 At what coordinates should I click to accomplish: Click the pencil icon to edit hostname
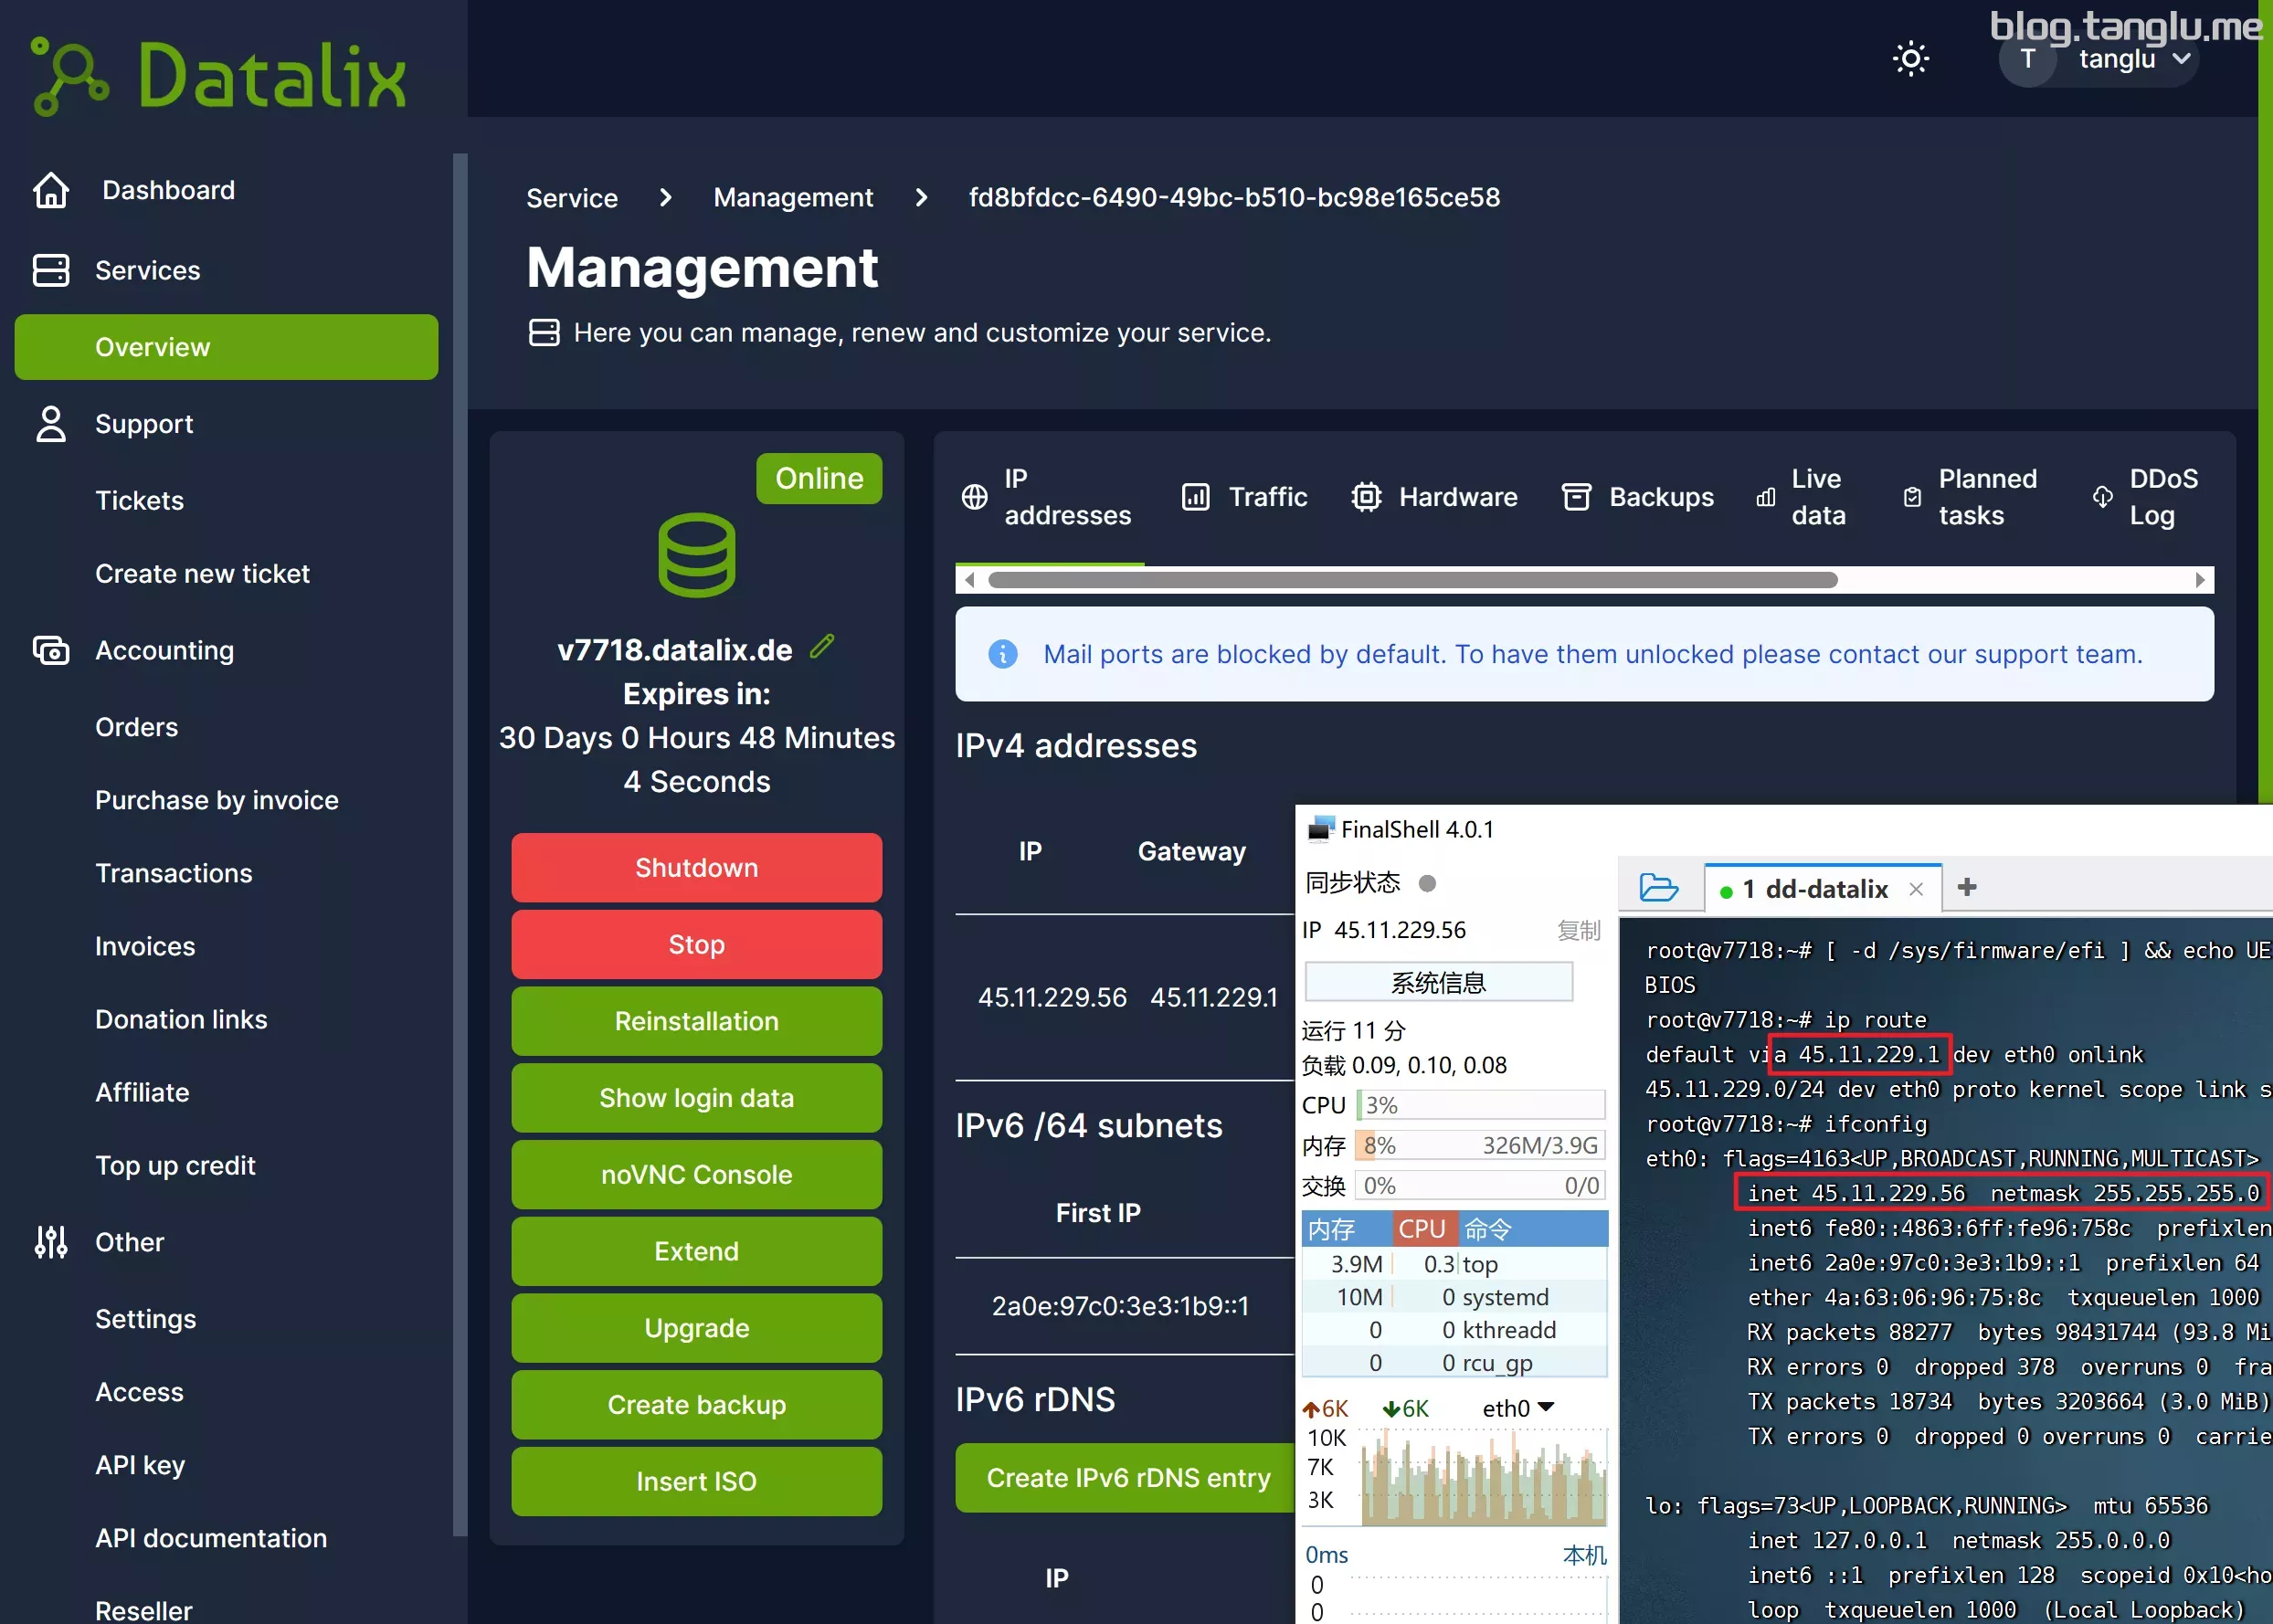(822, 647)
